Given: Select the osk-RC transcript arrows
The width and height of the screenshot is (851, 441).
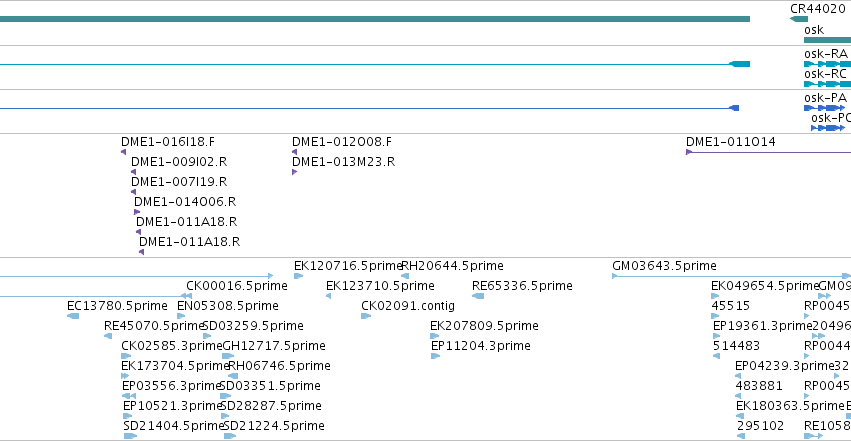Looking at the screenshot, I should click(x=827, y=84).
